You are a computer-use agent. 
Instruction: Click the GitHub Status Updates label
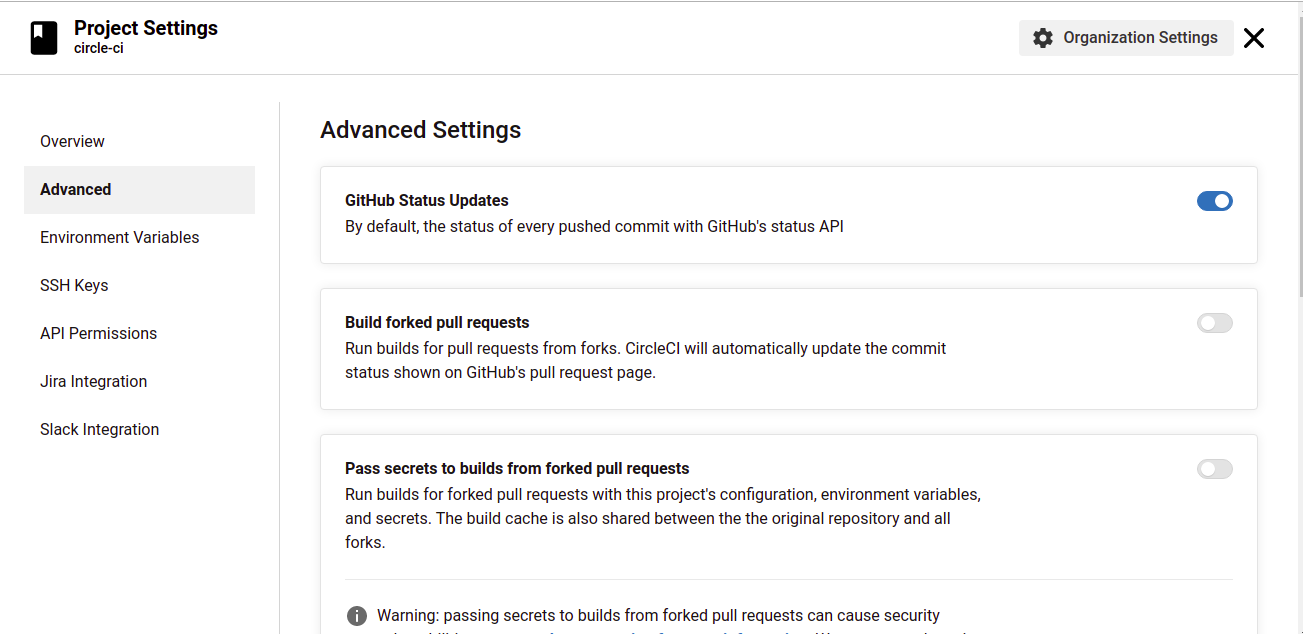[427, 200]
